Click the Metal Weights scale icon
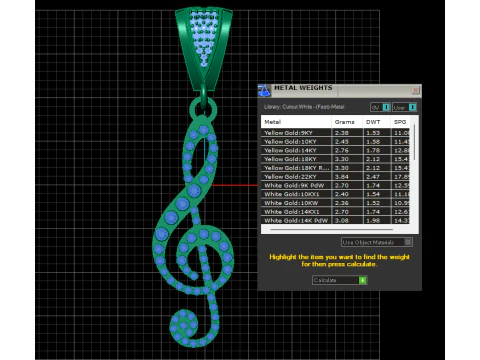The image size is (480, 360). pos(264,90)
